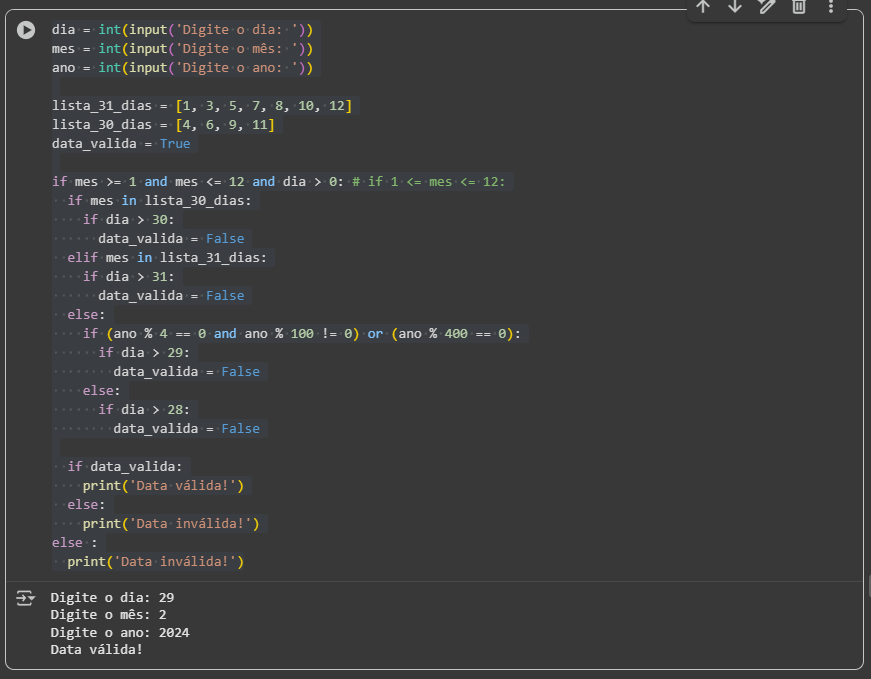Image resolution: width=871 pixels, height=679 pixels.
Task: Click the pencil edit icon in cell toolbar
Action: coord(767,7)
